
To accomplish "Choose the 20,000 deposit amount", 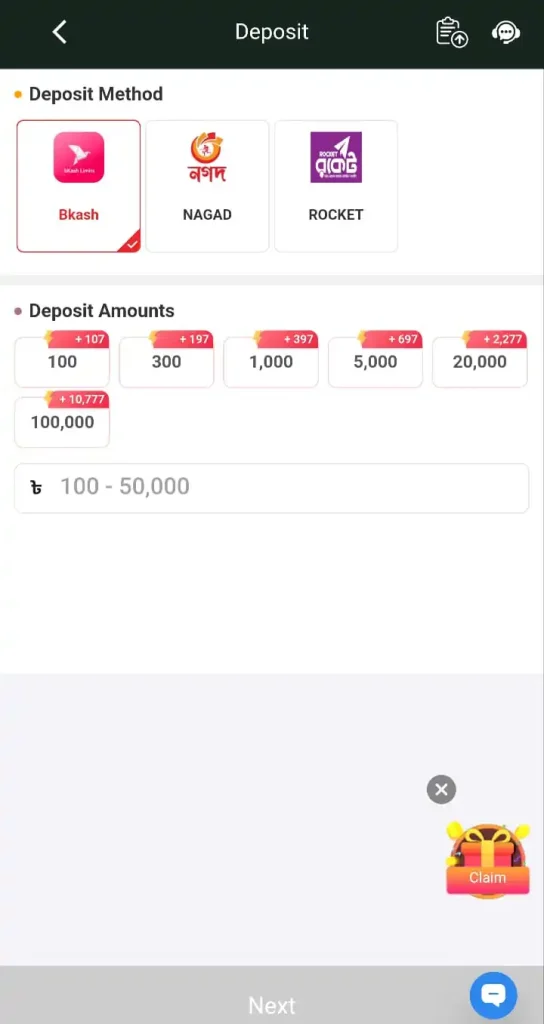I will click(x=480, y=362).
